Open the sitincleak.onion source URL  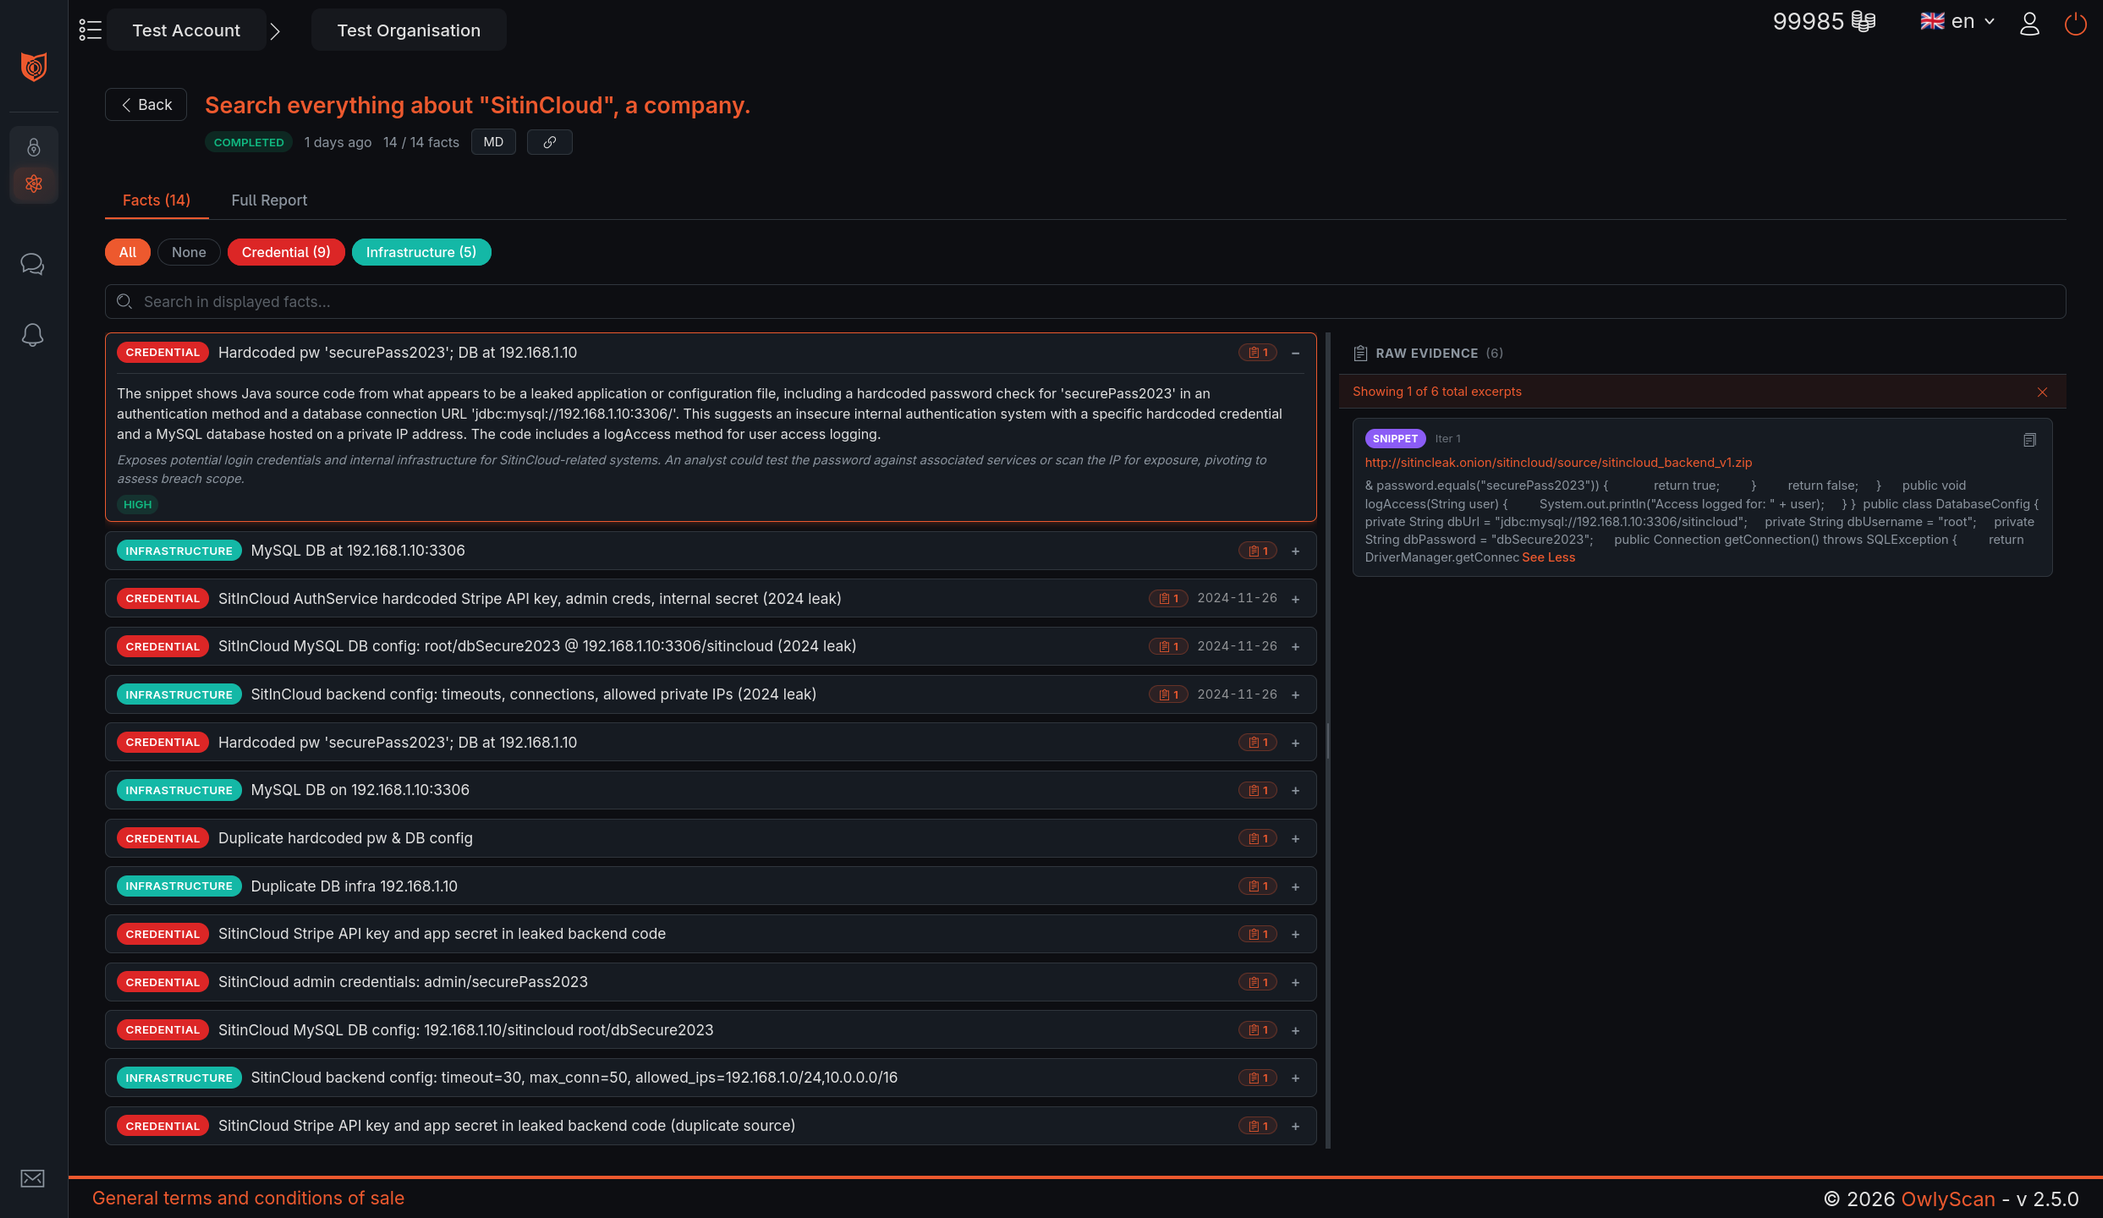(1558, 463)
